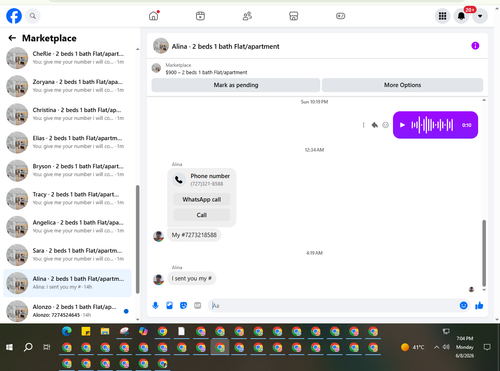This screenshot has width=500, height=371.
Task: Open more options for the voice message
Action: [363, 125]
